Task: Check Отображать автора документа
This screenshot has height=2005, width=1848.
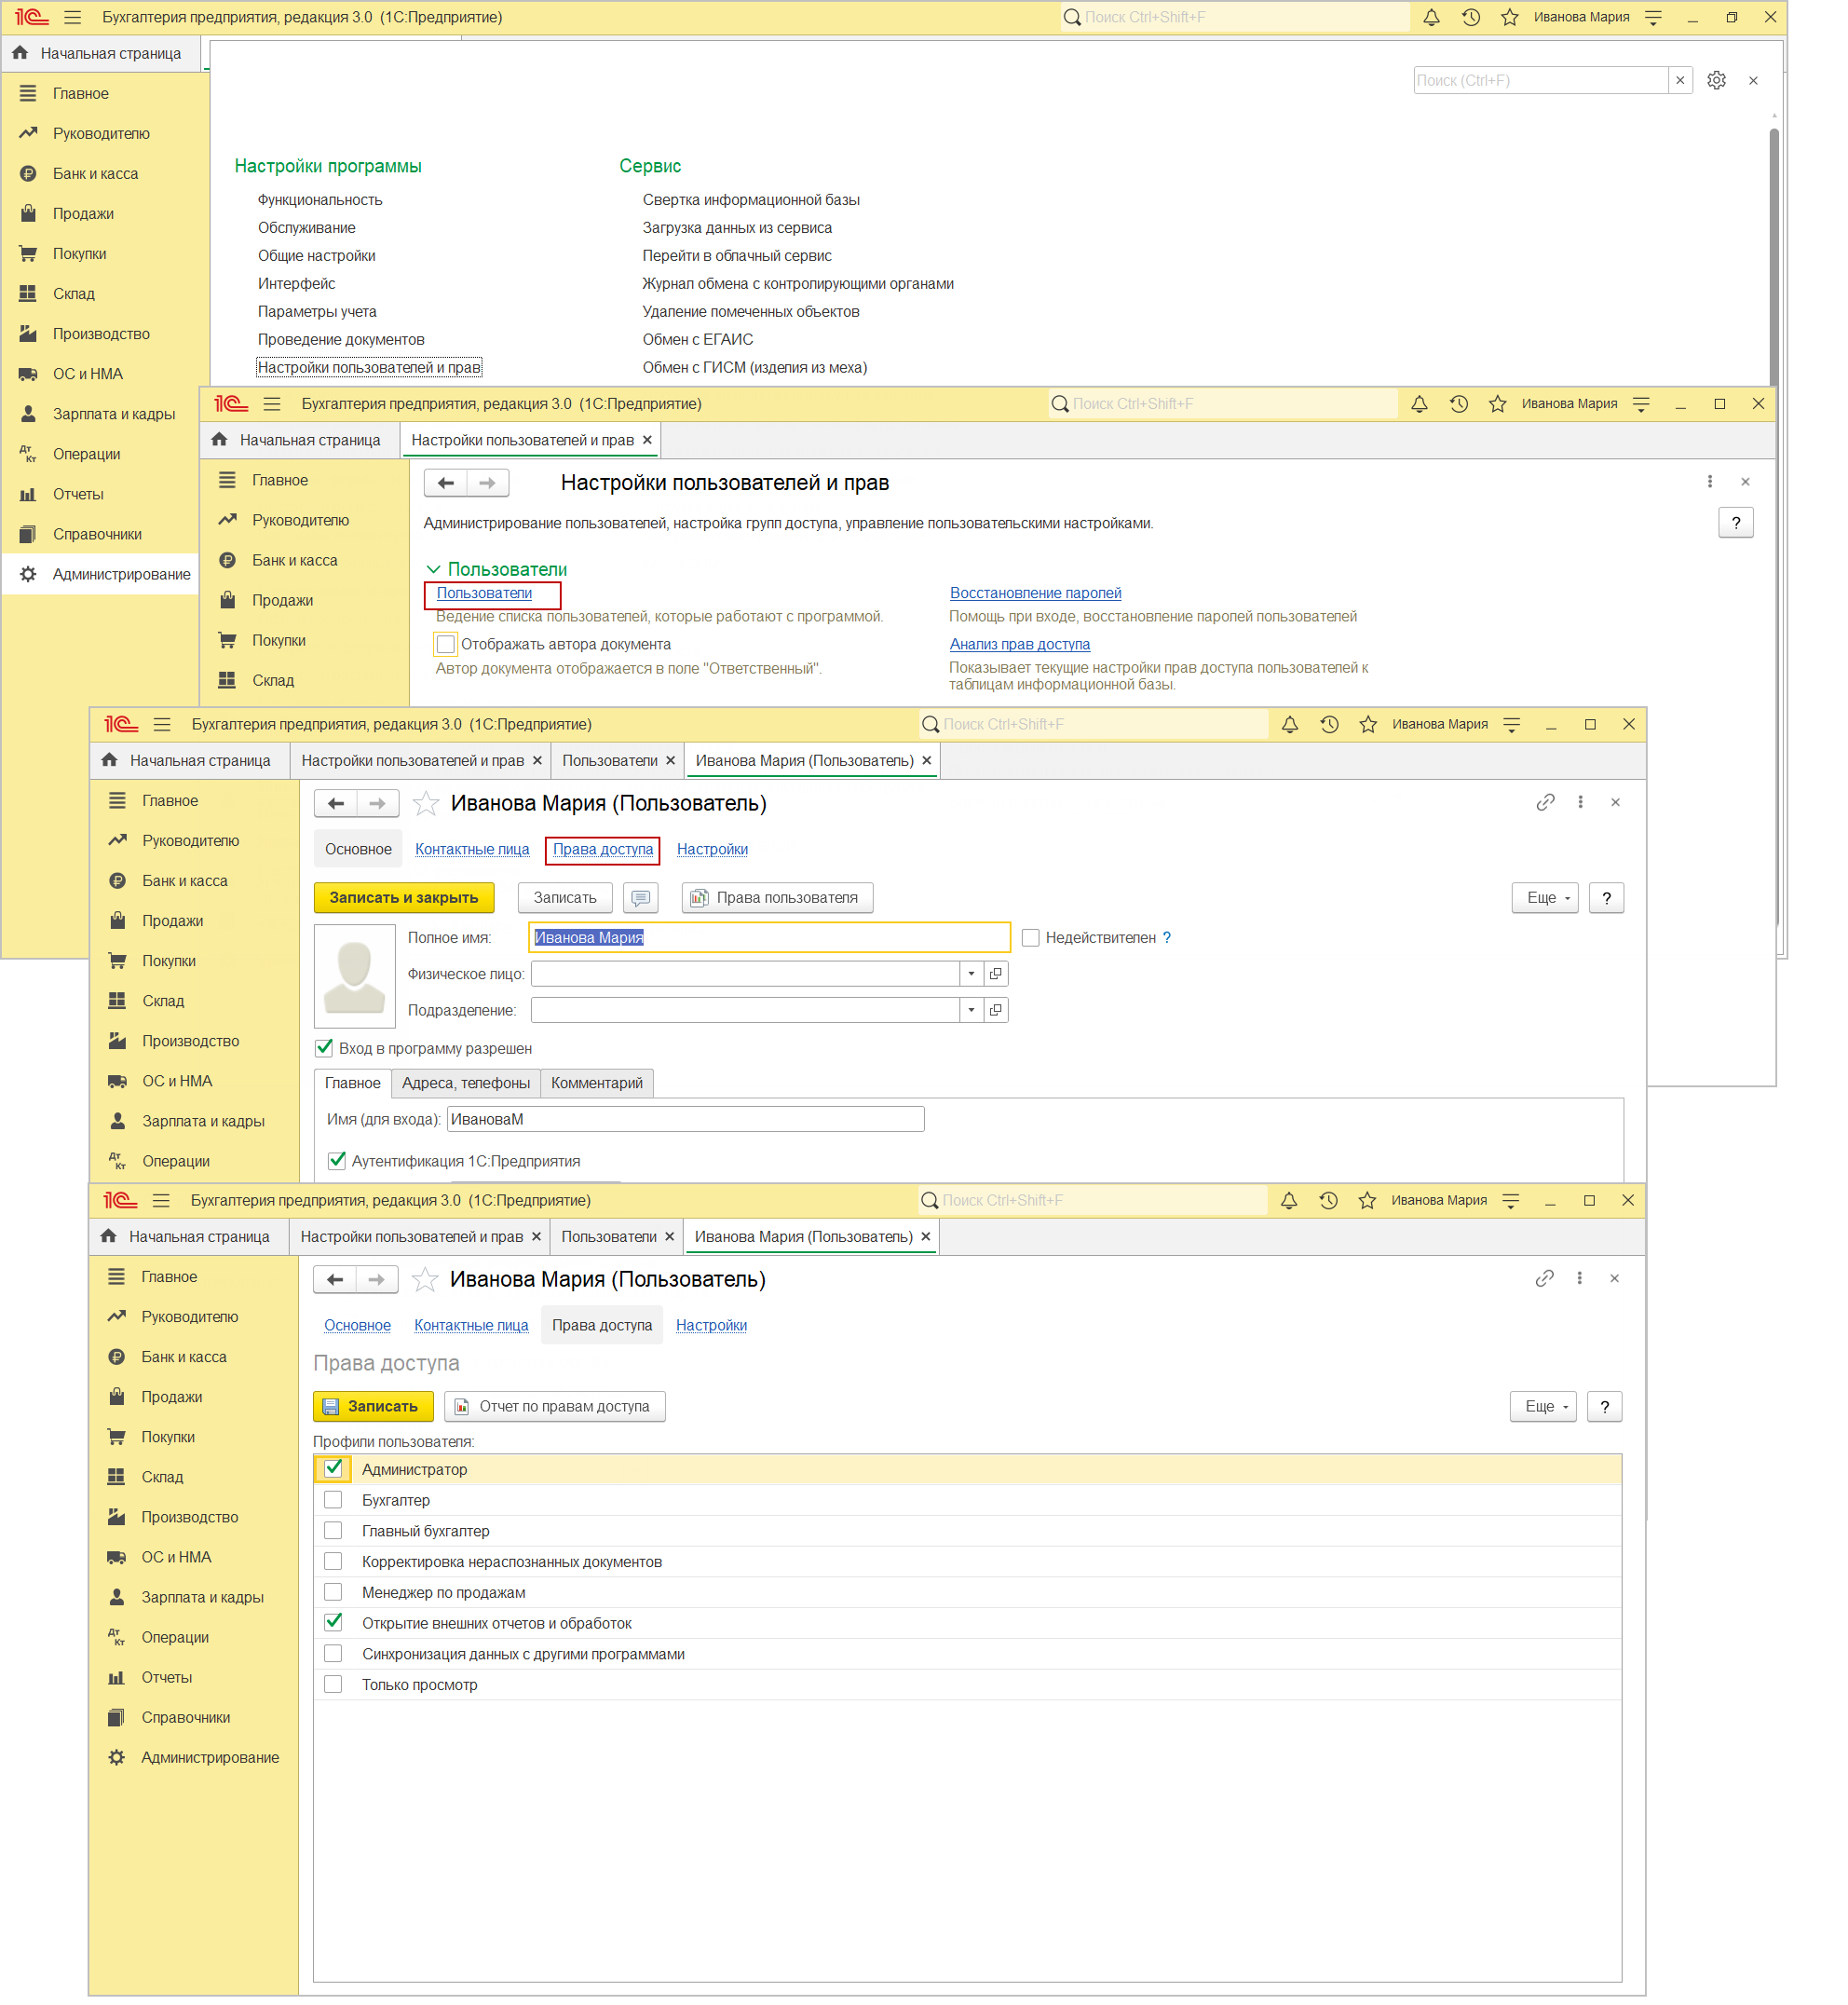Action: pyautogui.click(x=446, y=644)
